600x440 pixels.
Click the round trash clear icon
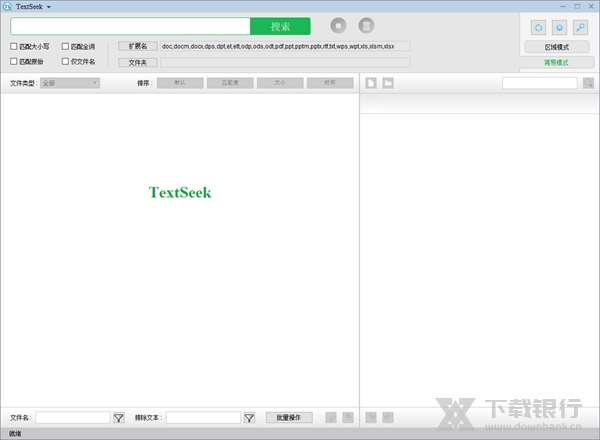pos(366,26)
